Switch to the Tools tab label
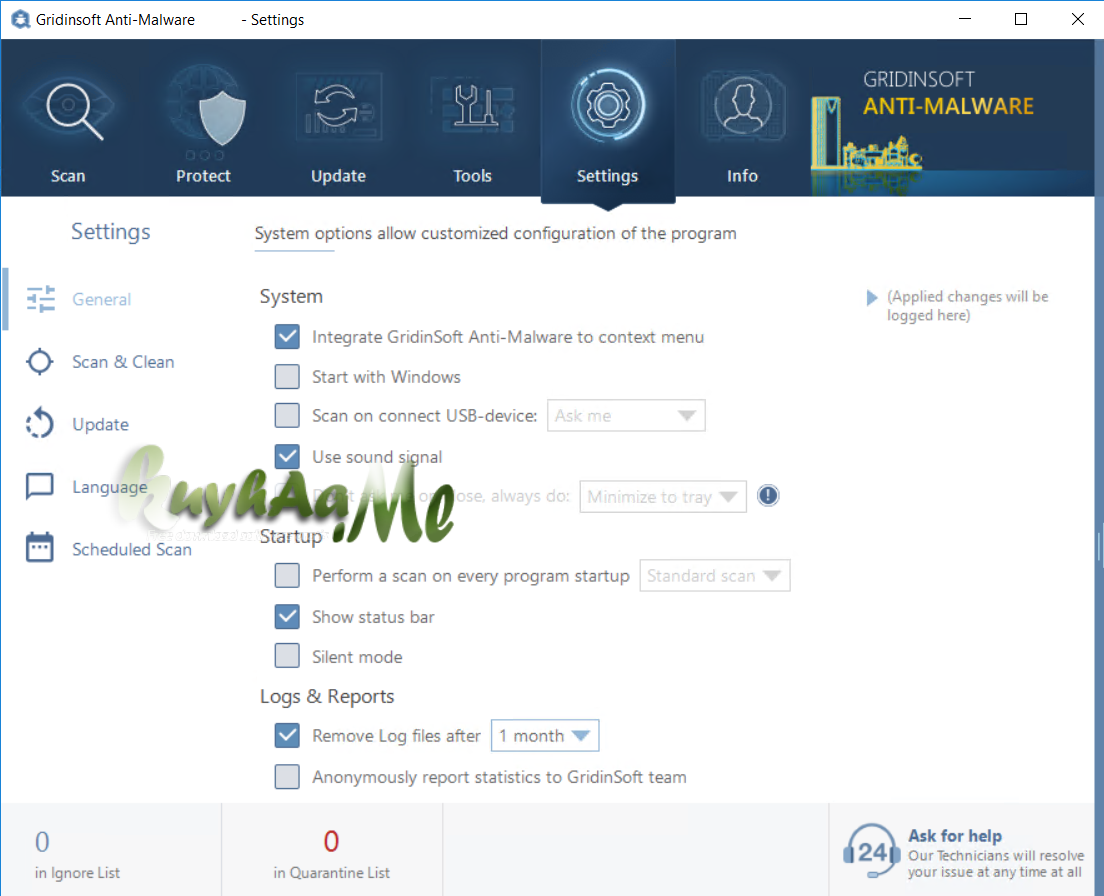Screen dimensions: 1104x896 [472, 176]
